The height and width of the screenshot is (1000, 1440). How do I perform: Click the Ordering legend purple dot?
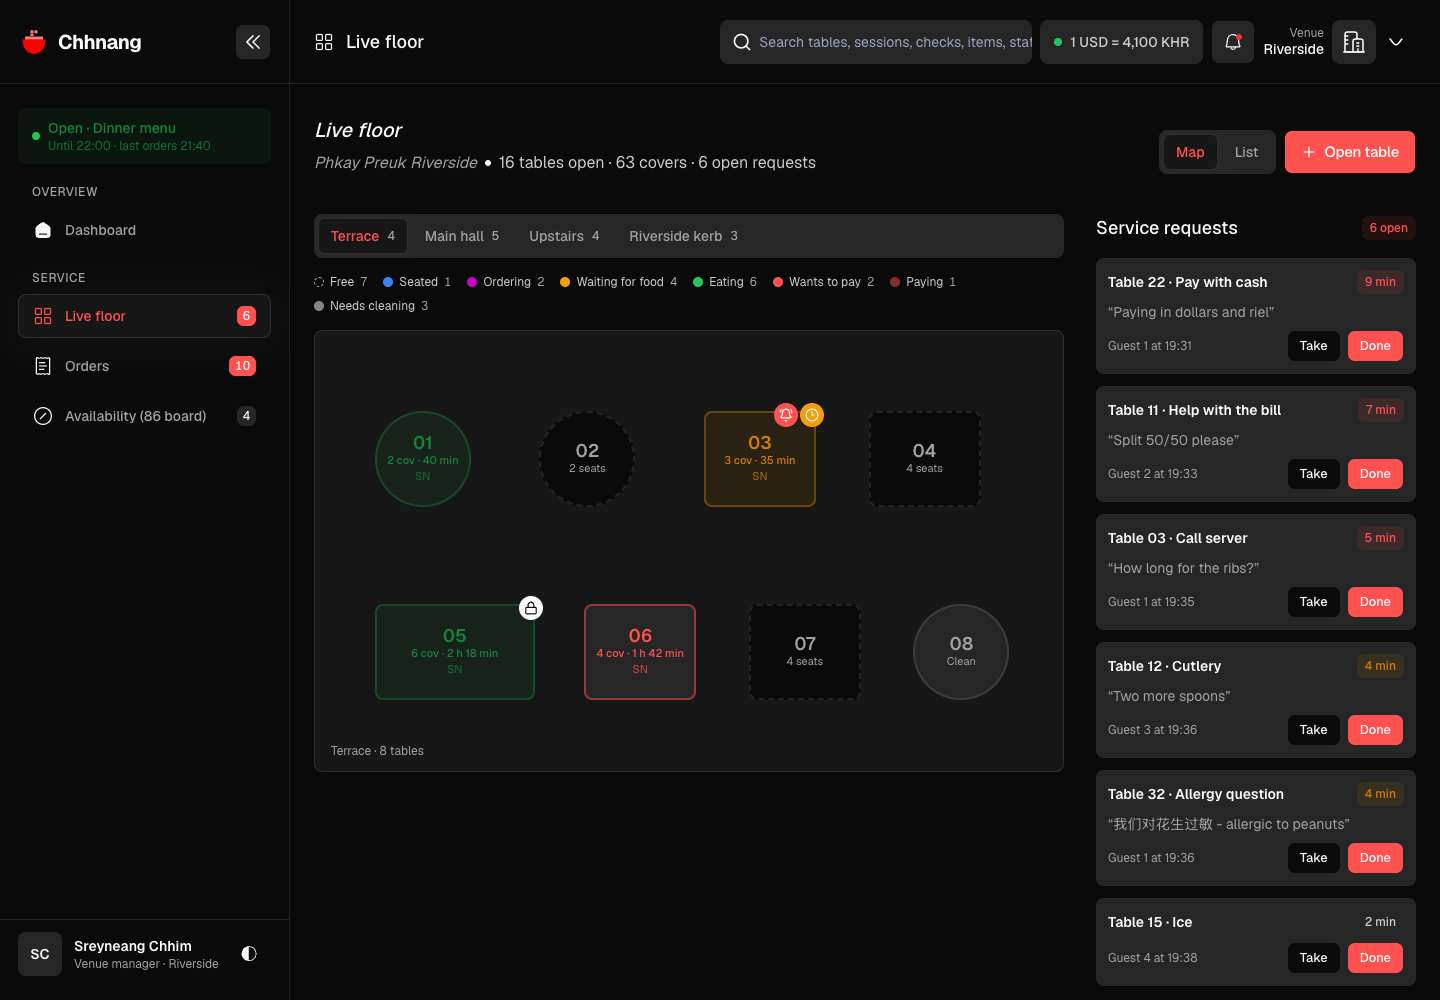click(x=472, y=282)
